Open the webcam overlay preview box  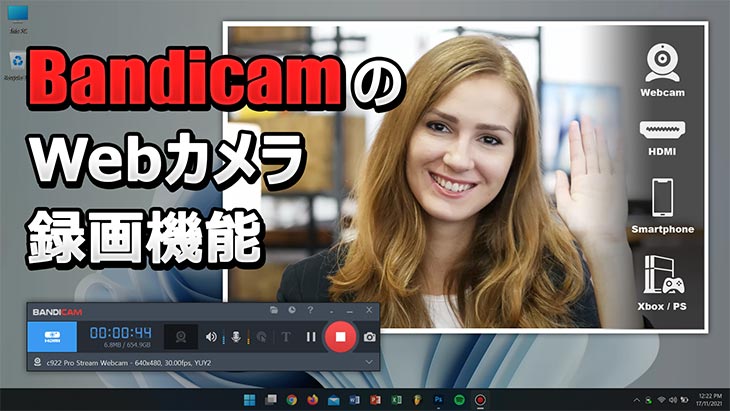pyautogui.click(x=181, y=337)
